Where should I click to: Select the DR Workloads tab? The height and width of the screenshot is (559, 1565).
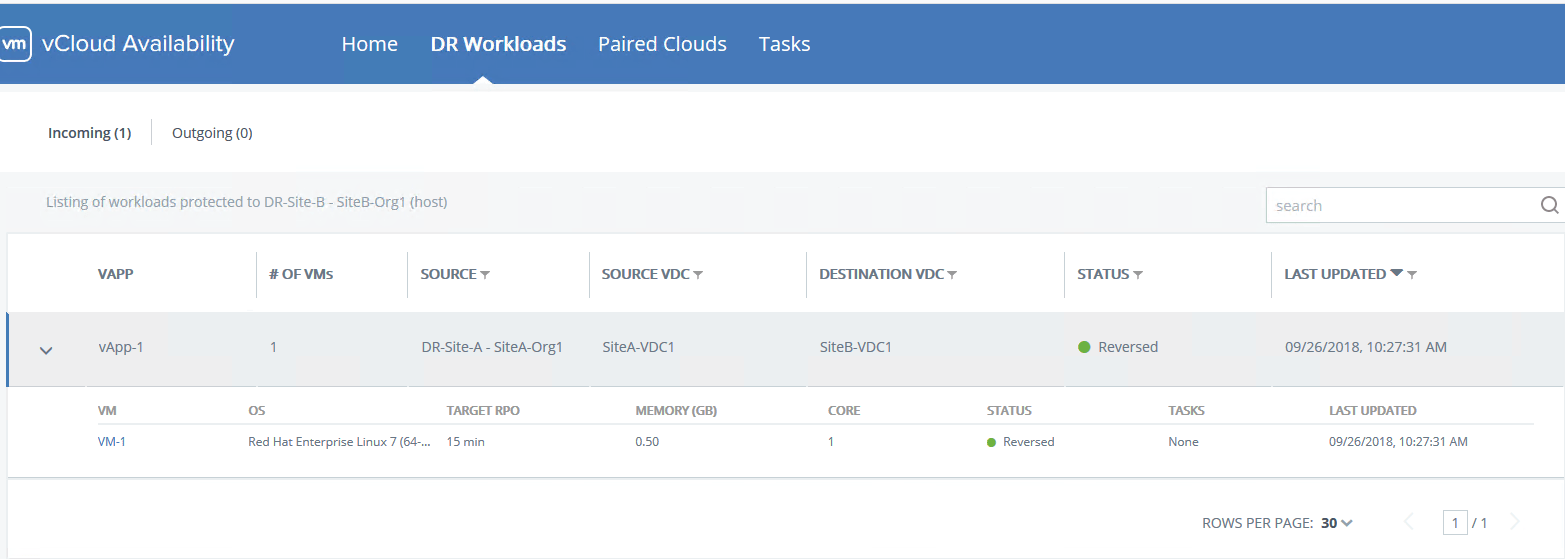[498, 44]
